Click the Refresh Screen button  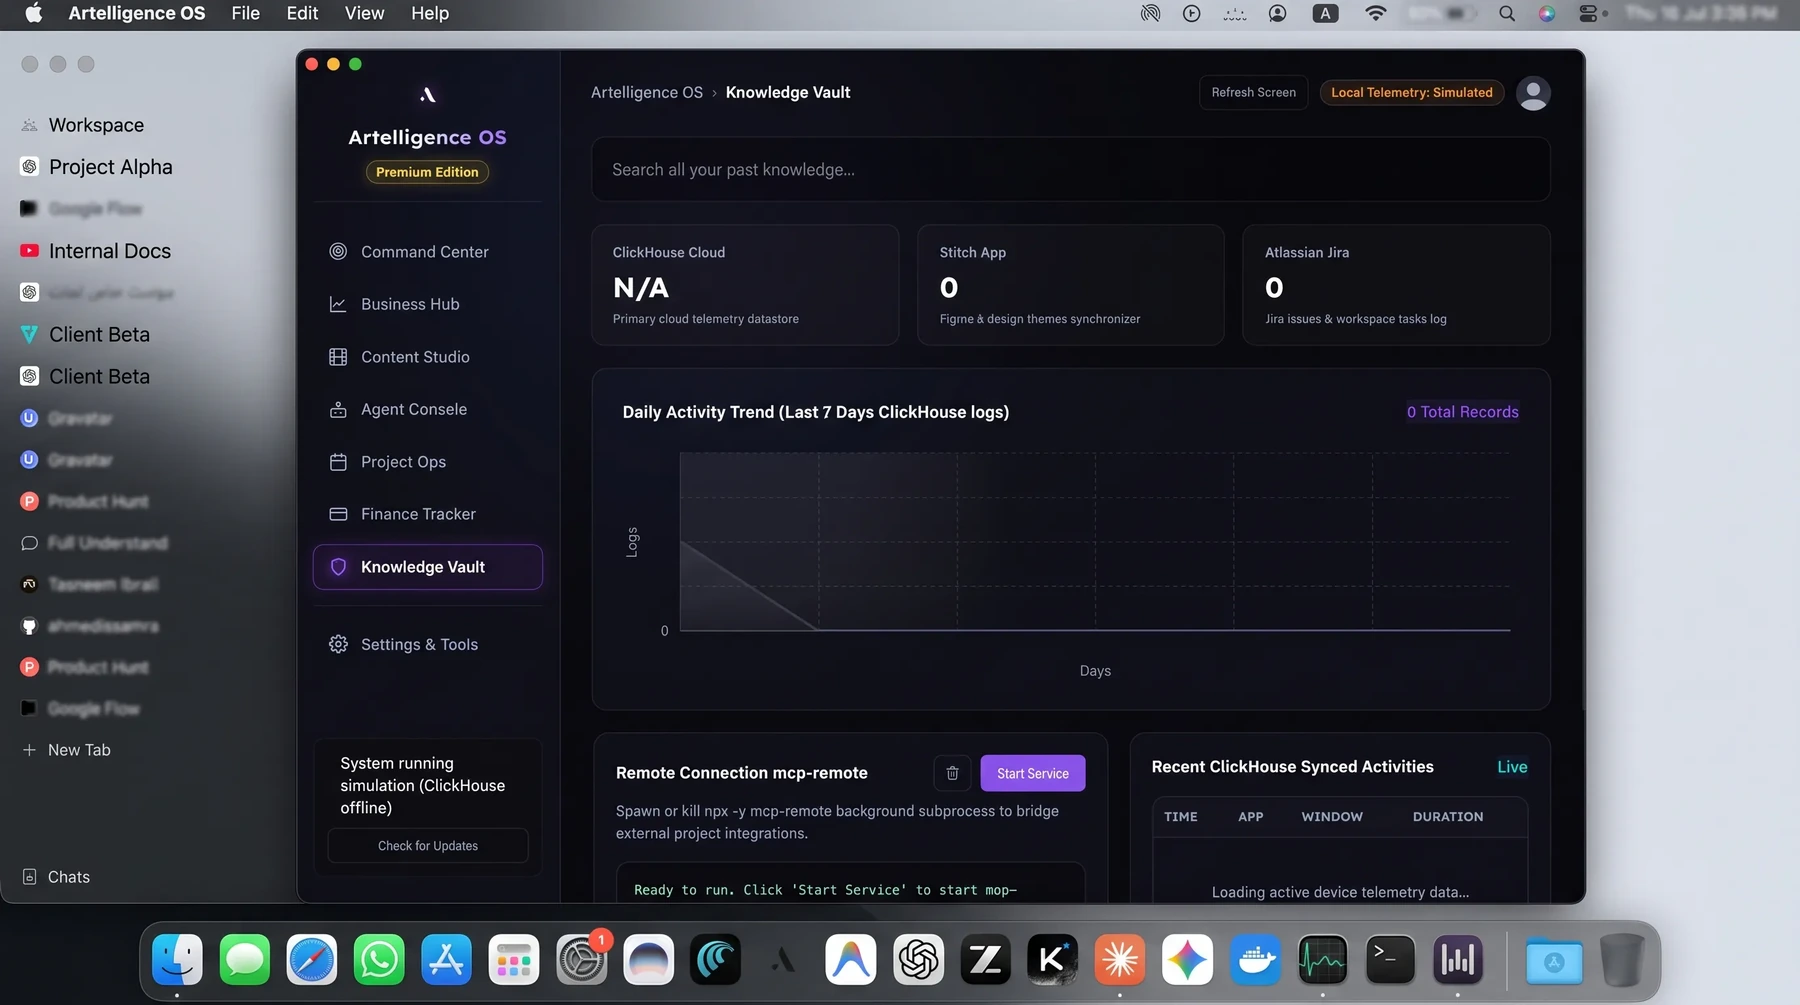(x=1253, y=93)
